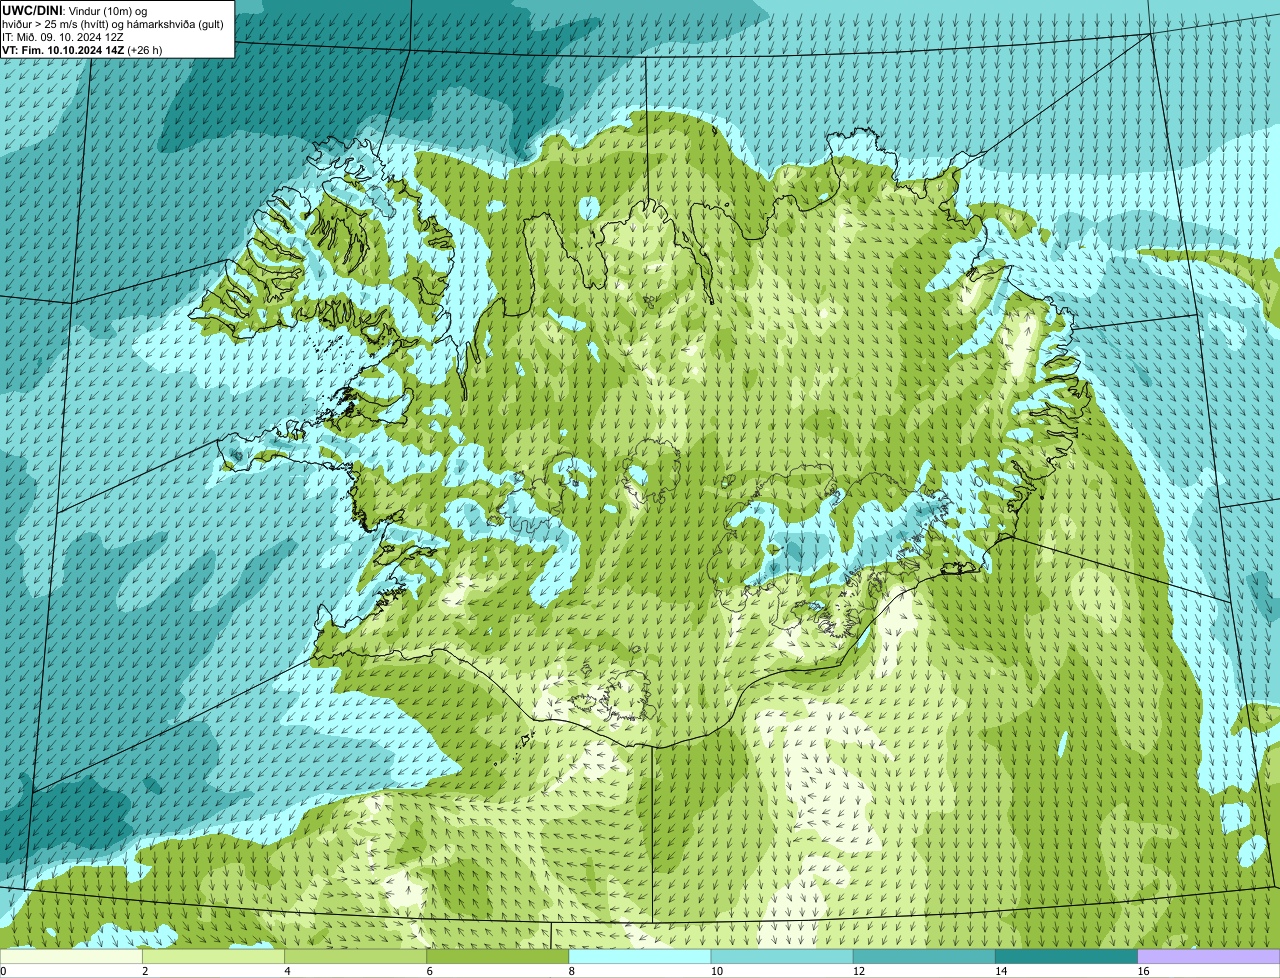Viewport: 1280px width, 978px height.
Task: Click the legend scale label '16'
Action: click(x=1142, y=971)
